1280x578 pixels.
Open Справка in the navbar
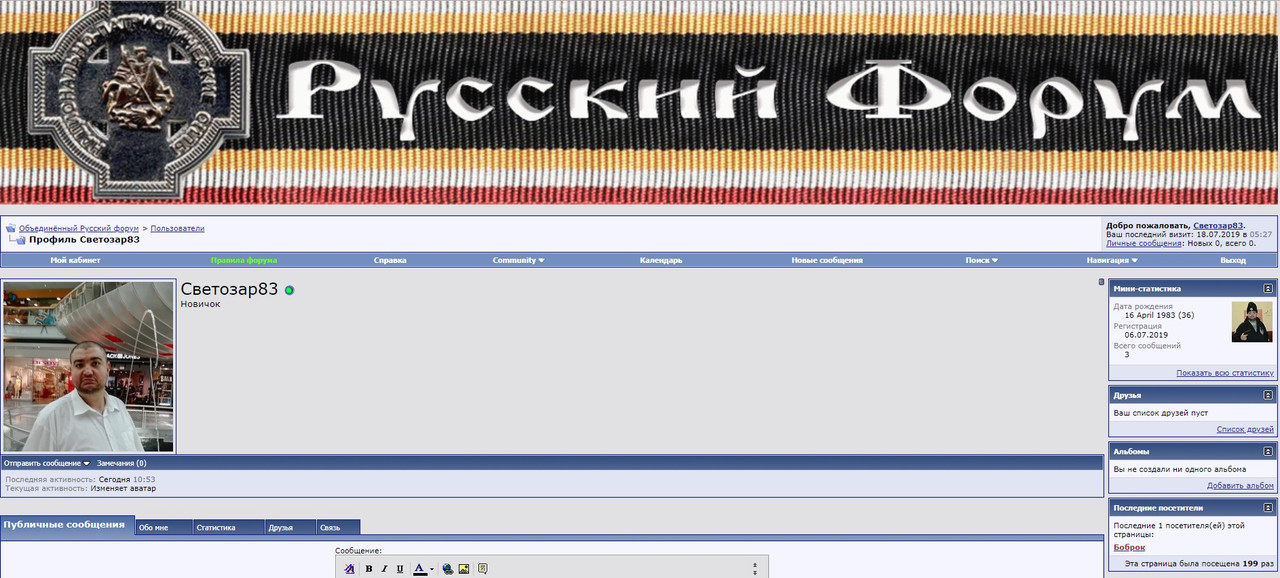click(390, 260)
